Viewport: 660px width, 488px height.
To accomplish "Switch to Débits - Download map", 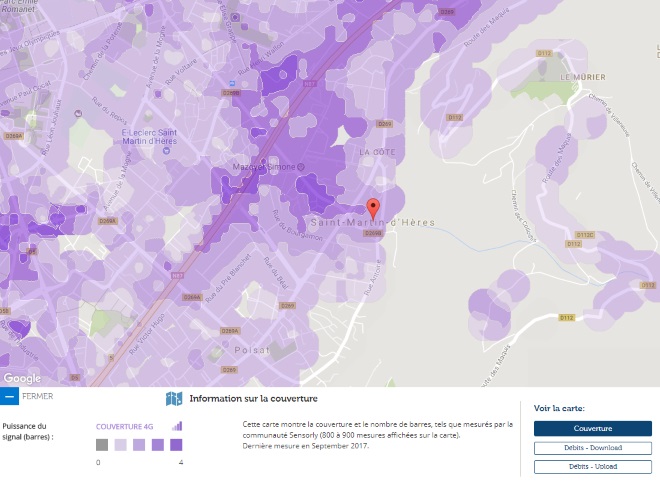I will click(592, 448).
